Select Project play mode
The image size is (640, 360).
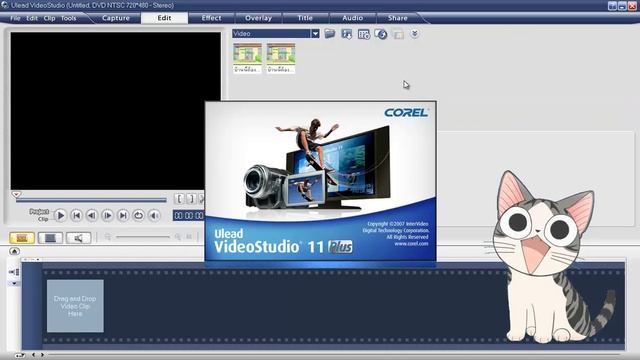coord(39,211)
